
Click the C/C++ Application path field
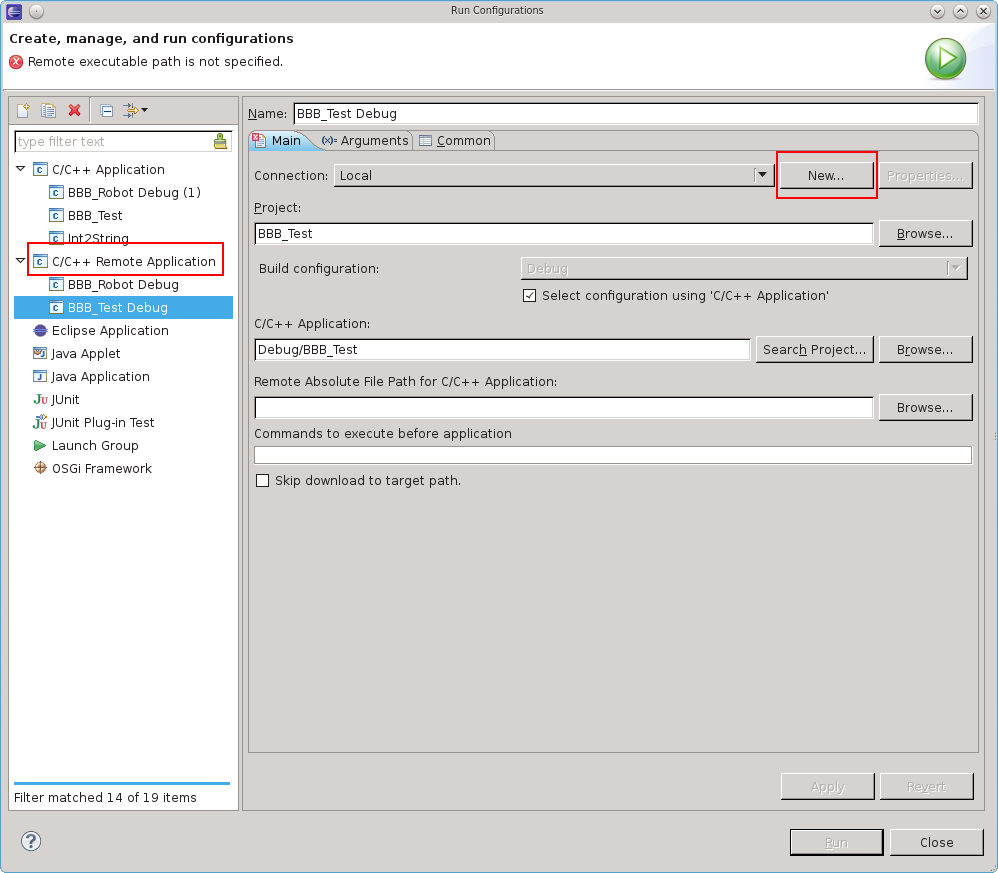[x=502, y=349]
